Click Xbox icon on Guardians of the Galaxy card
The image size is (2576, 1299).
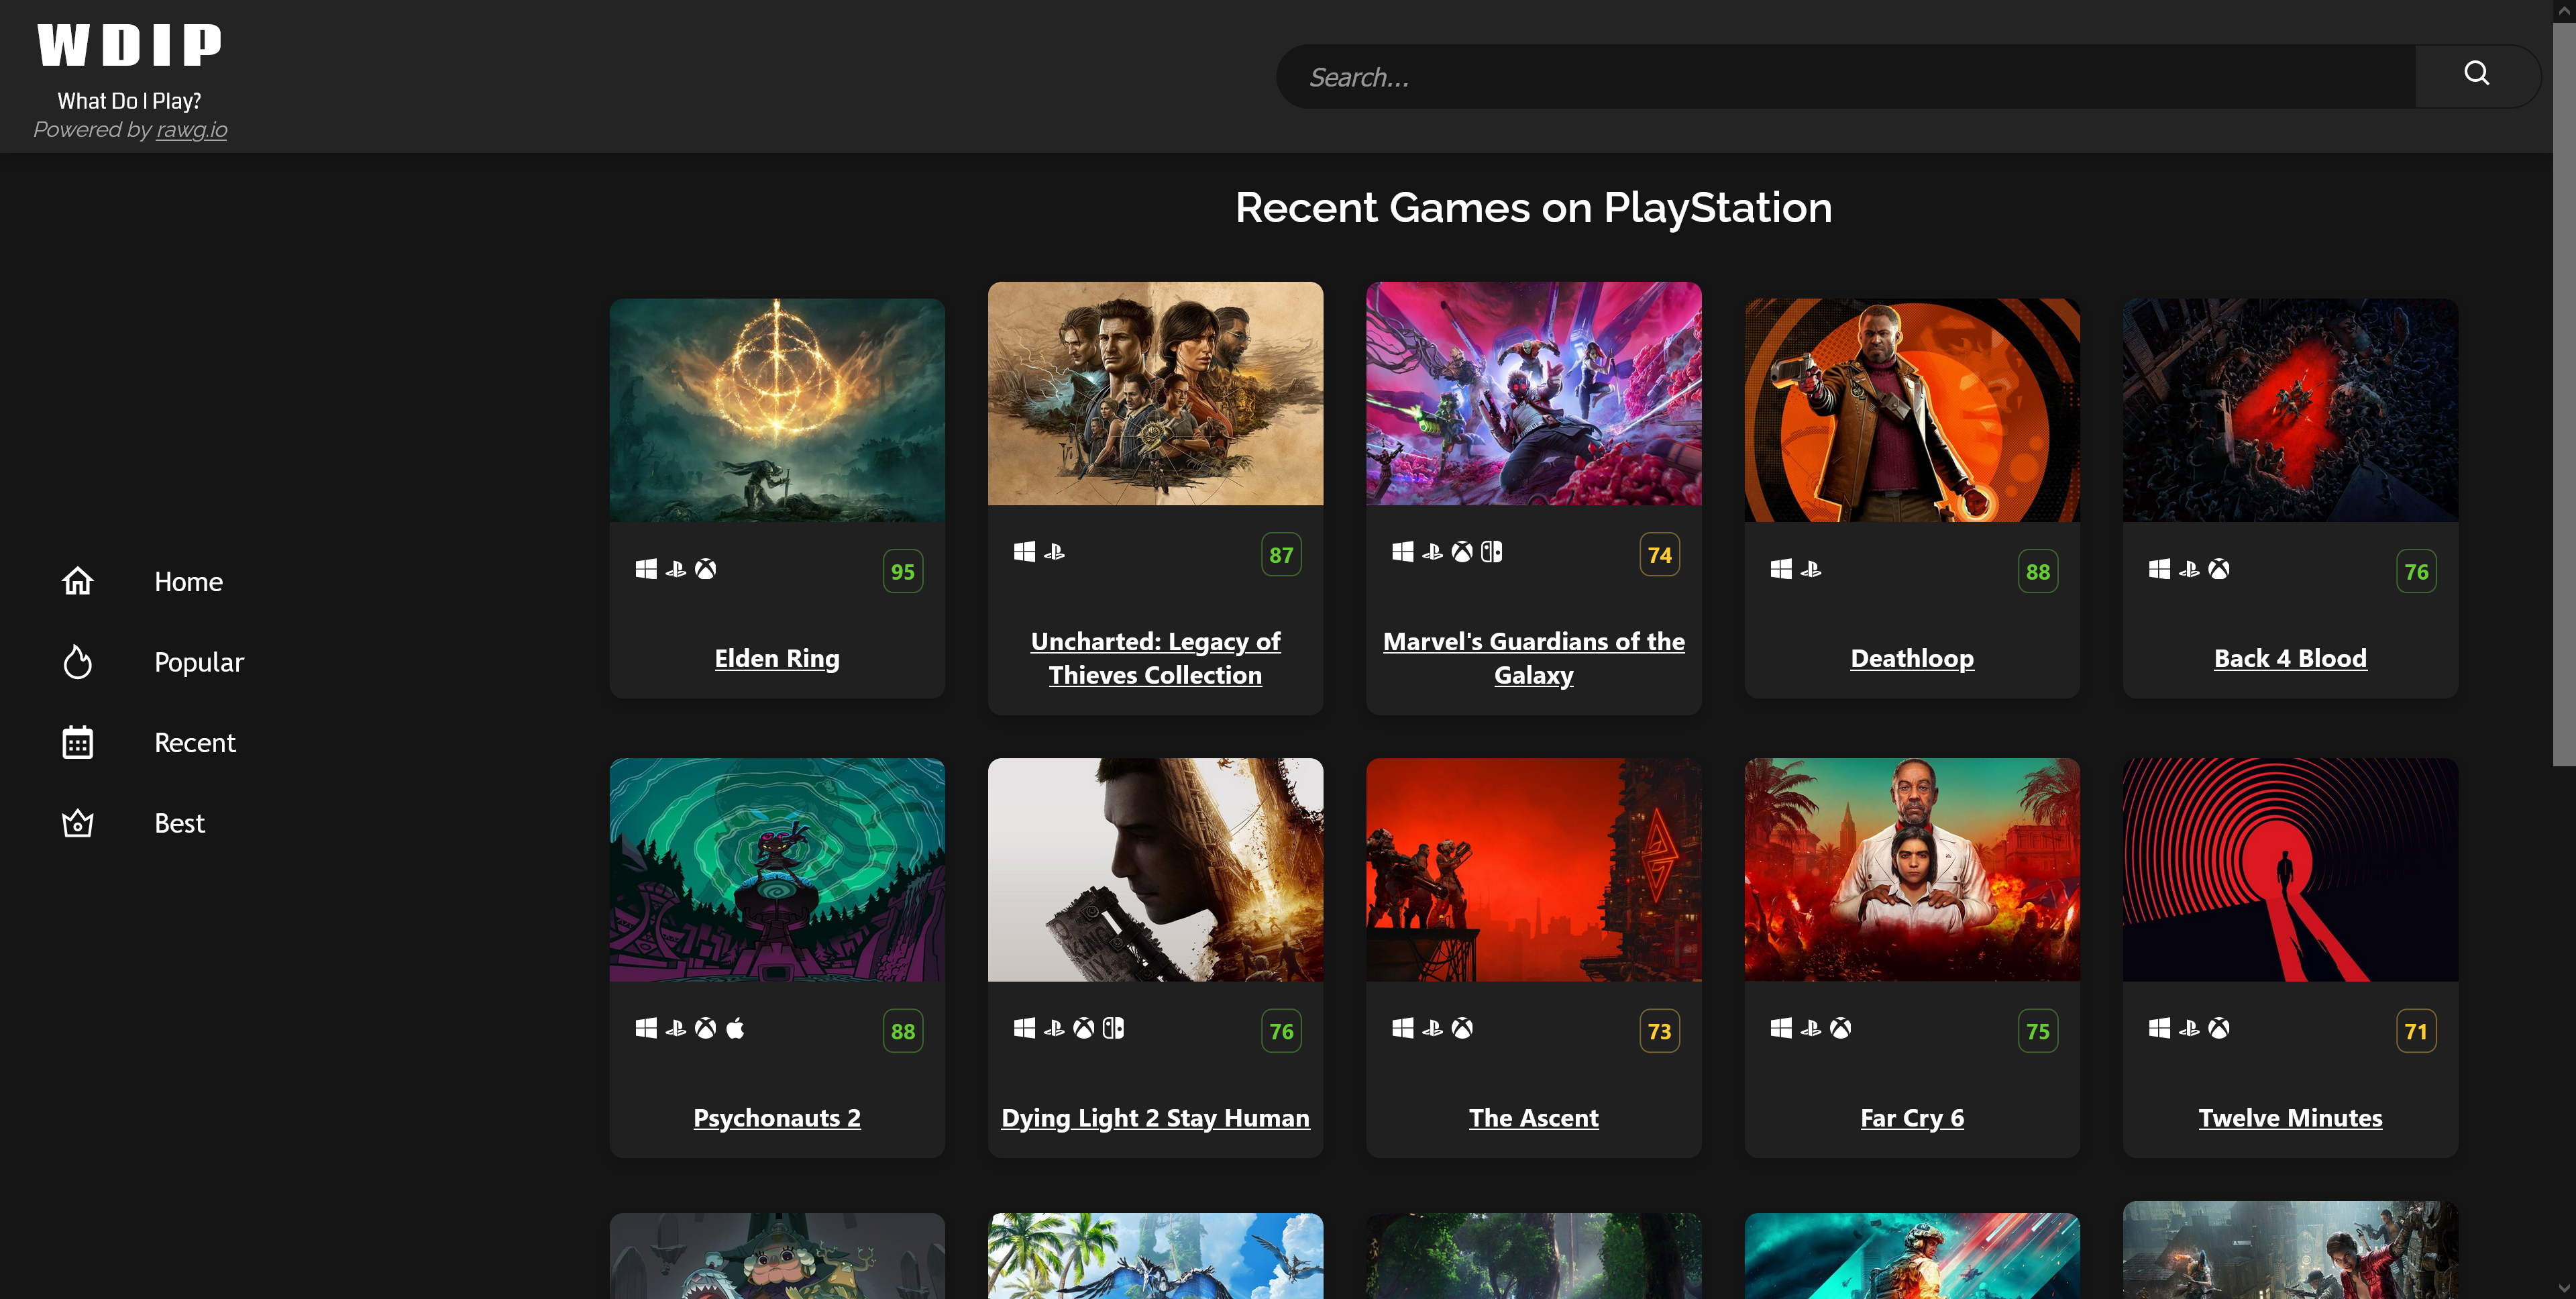tap(1462, 552)
